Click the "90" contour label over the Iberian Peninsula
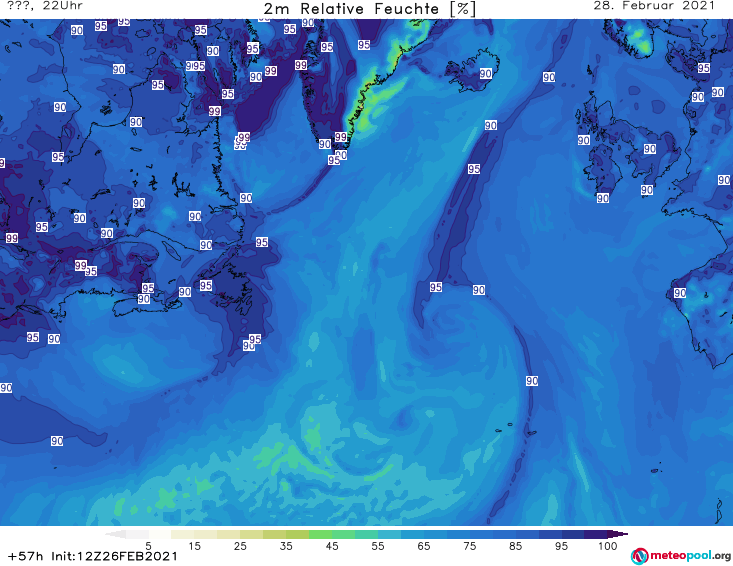733x566 pixels. tap(680, 293)
